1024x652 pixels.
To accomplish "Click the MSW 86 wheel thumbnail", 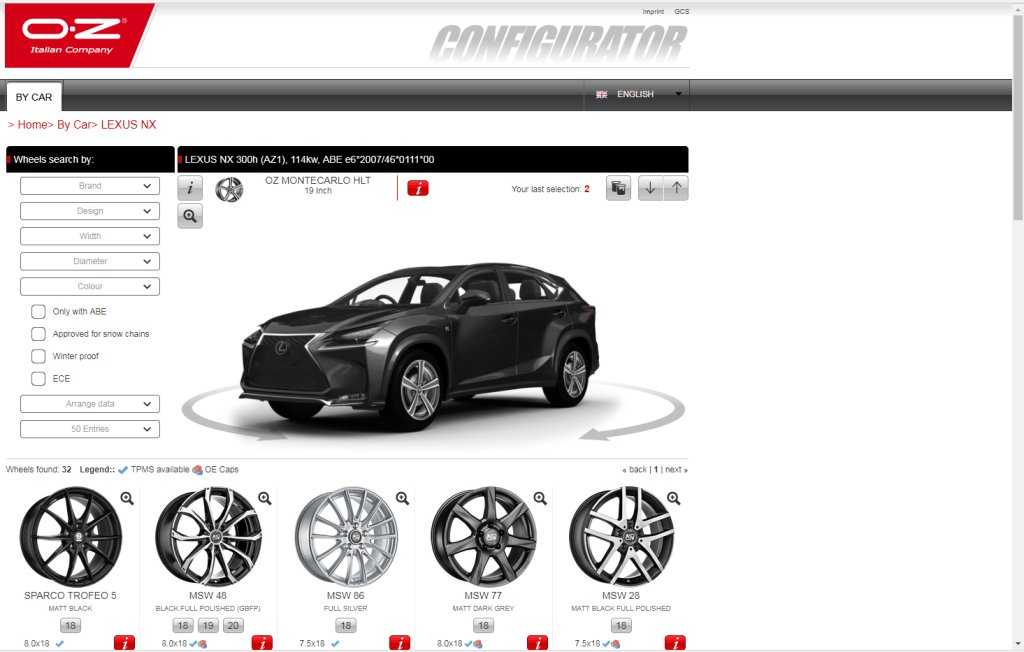I will [346, 536].
